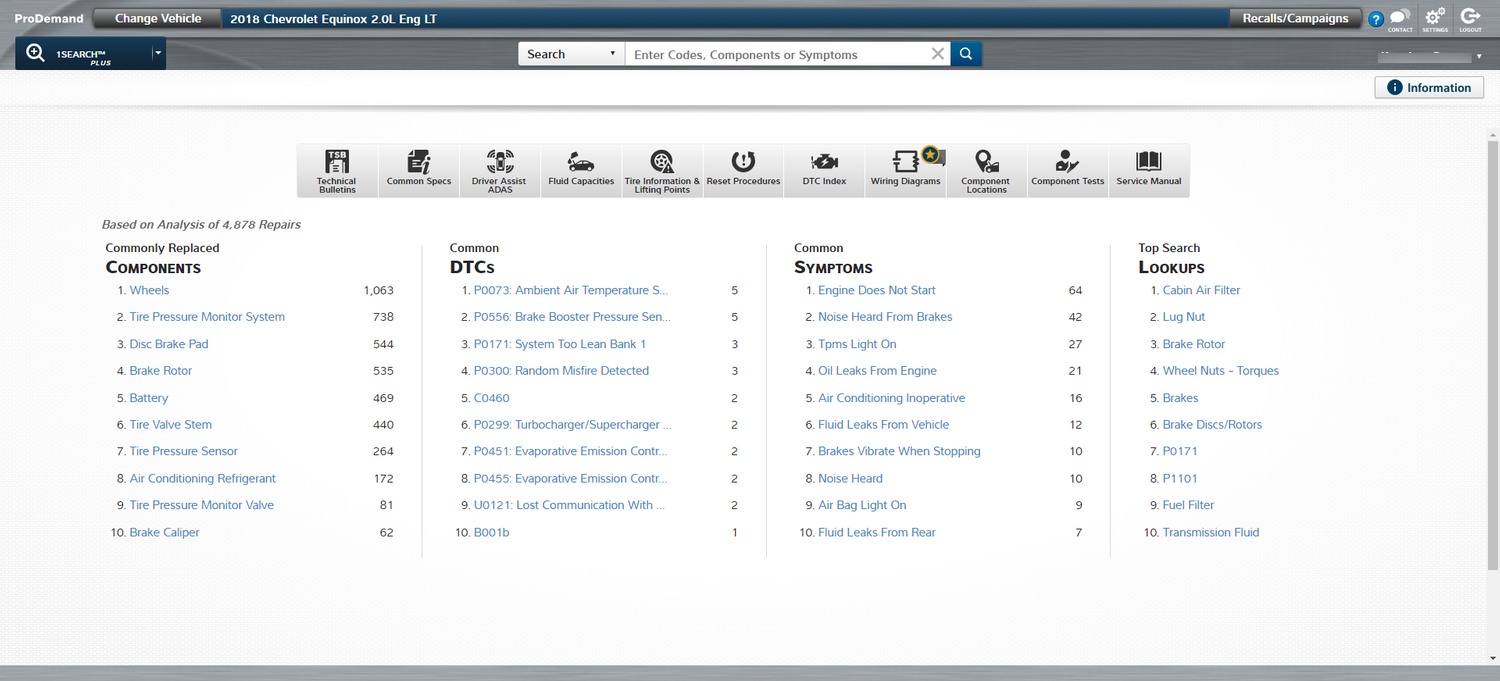1500x681 pixels.
Task: Open the Service Manual icon
Action: (x=1148, y=170)
